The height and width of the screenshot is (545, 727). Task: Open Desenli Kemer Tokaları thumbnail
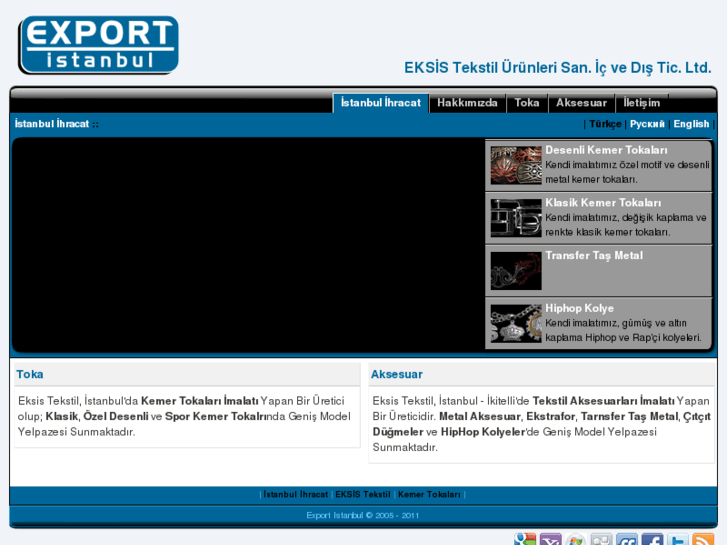[516, 166]
